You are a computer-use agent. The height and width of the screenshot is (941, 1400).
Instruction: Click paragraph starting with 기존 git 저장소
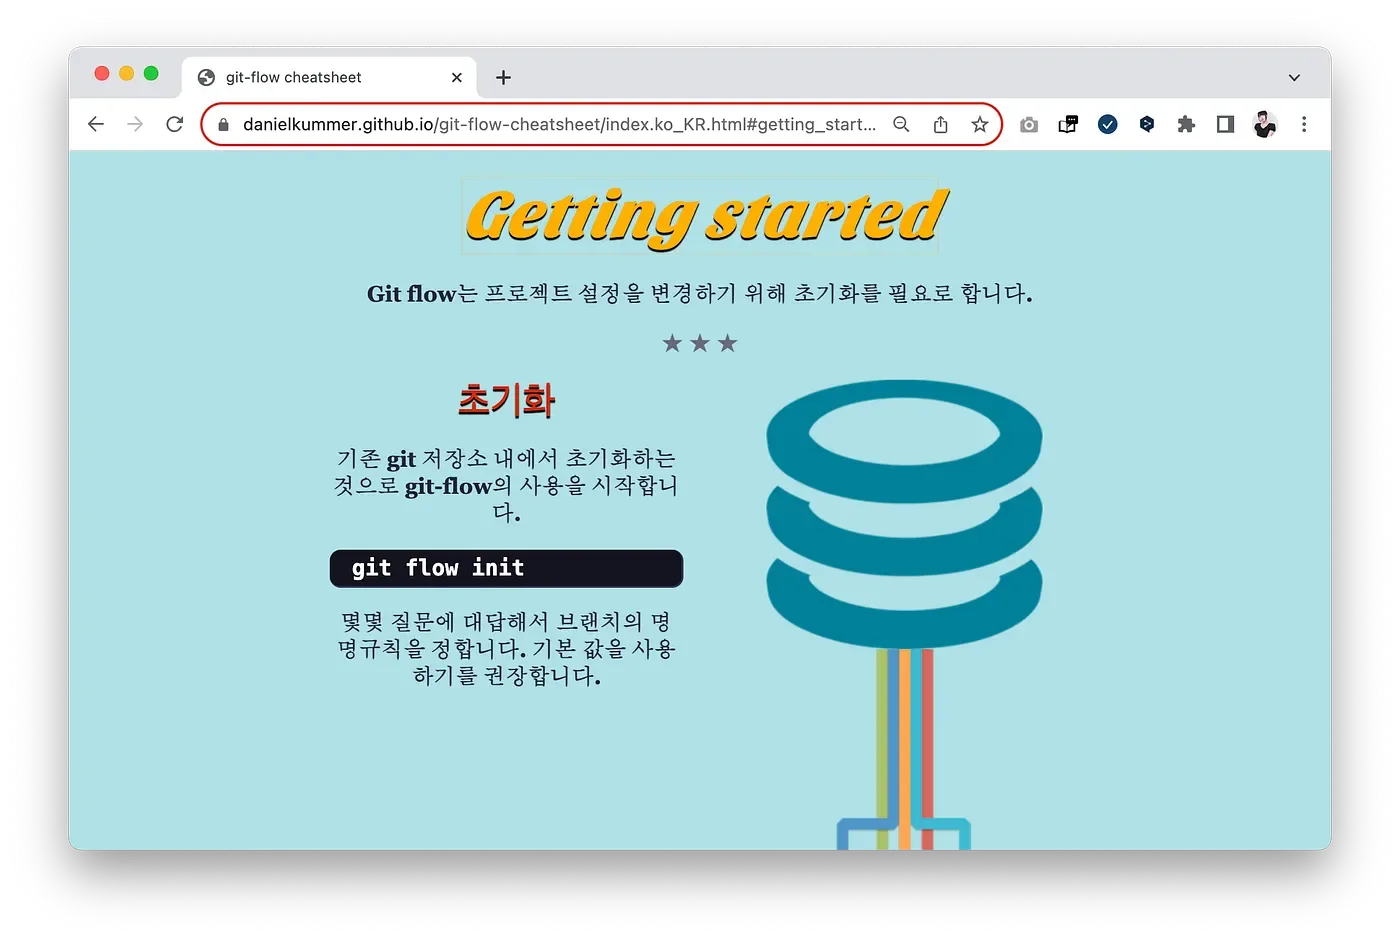click(506, 486)
